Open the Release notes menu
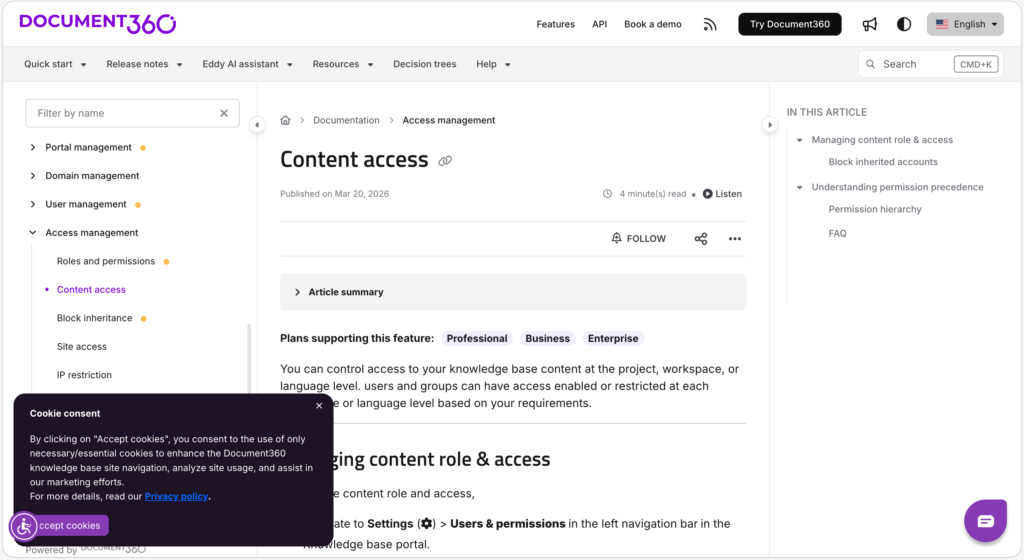 [x=144, y=64]
